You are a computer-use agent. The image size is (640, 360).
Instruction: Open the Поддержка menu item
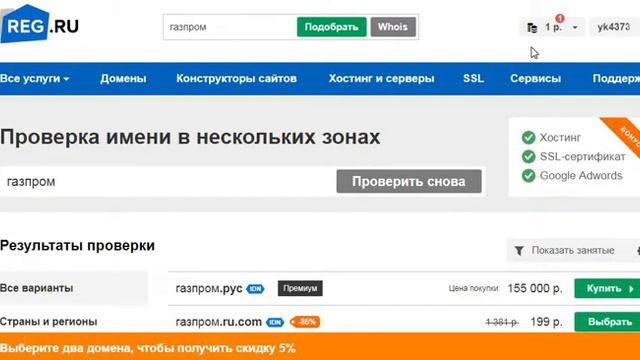point(616,78)
